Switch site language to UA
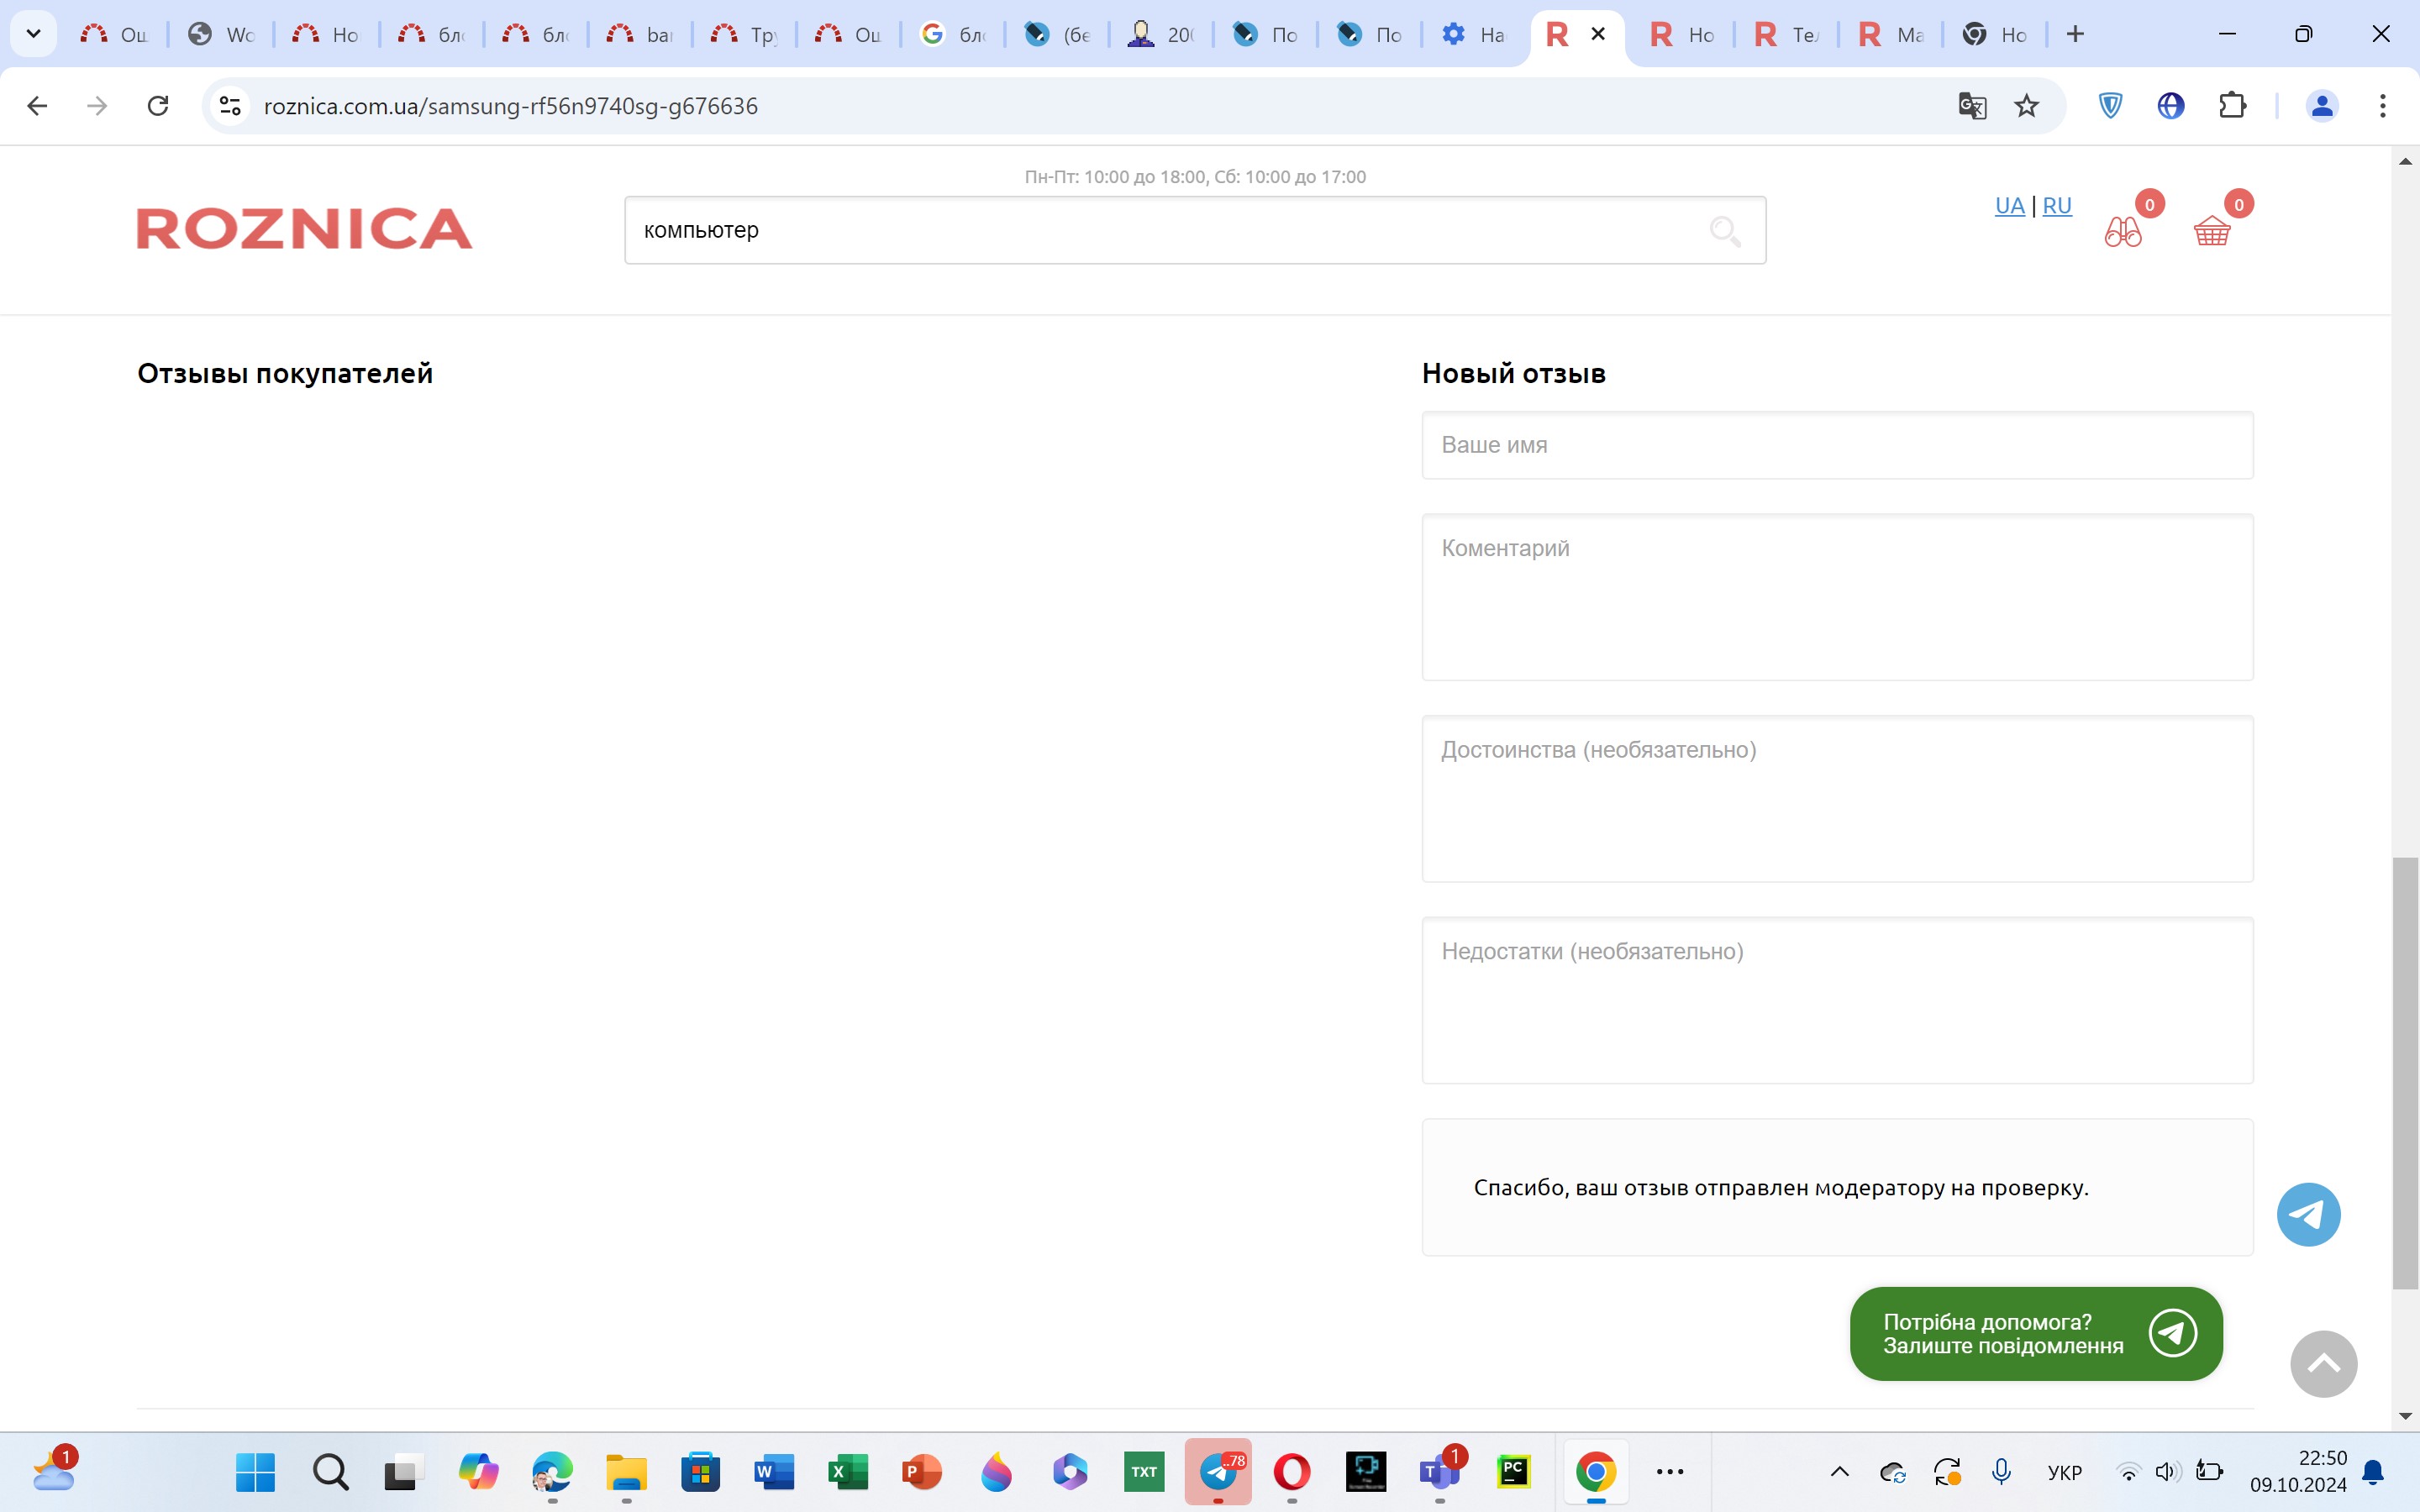This screenshot has width=2420, height=1512. [x=2009, y=206]
